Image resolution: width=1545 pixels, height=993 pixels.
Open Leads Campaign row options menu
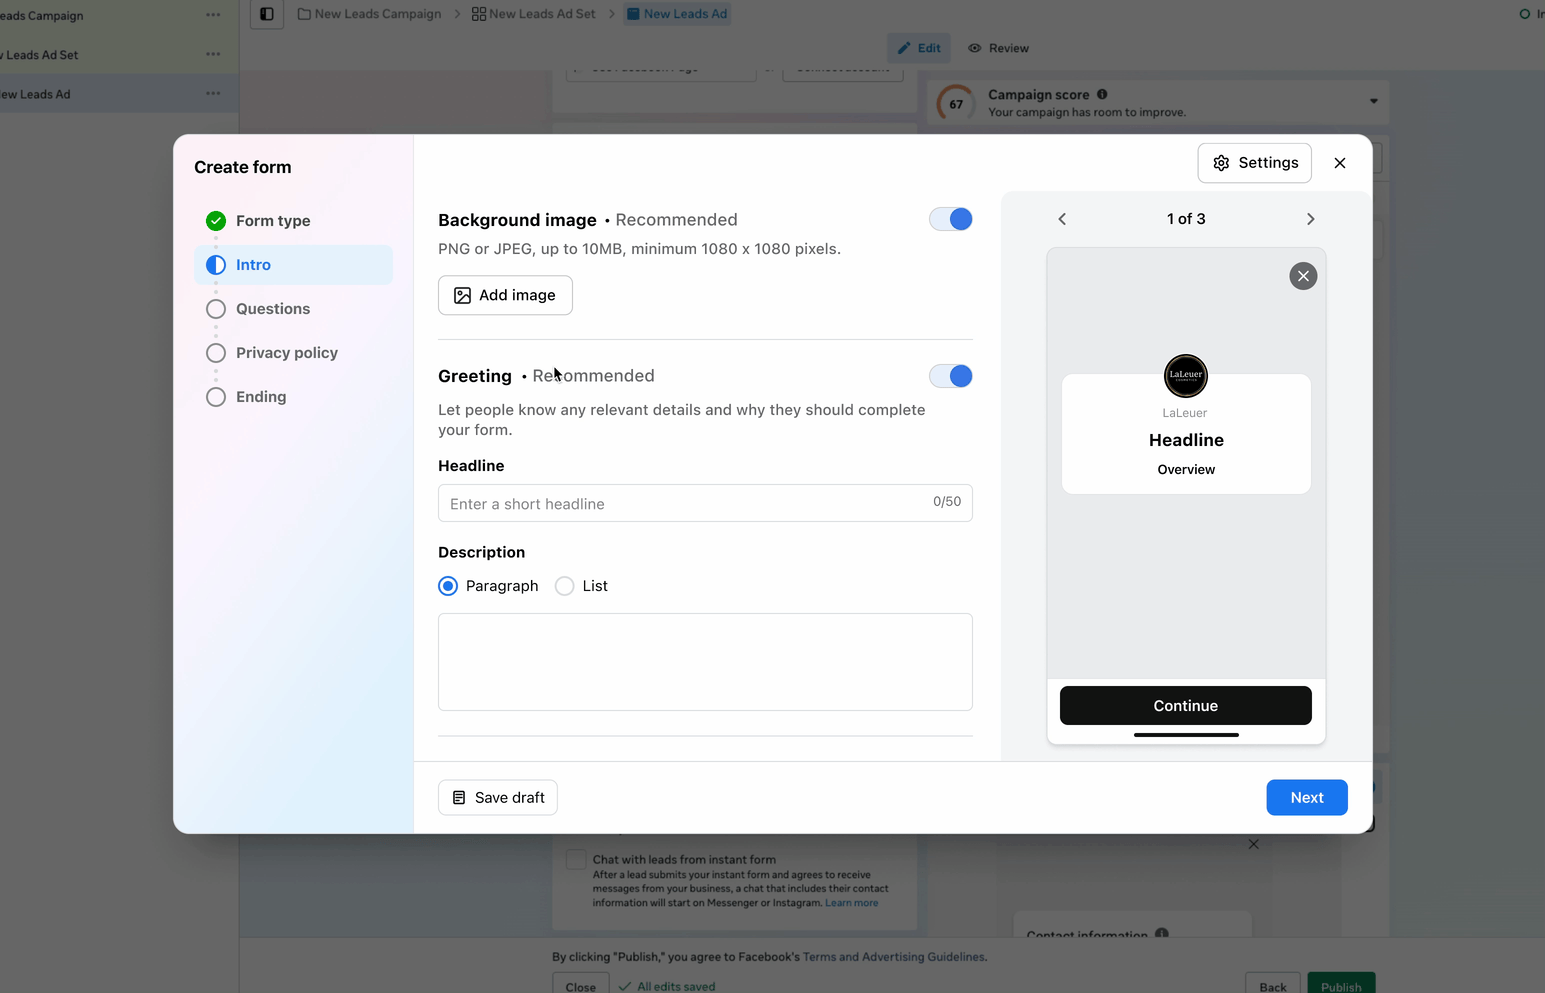[213, 15]
